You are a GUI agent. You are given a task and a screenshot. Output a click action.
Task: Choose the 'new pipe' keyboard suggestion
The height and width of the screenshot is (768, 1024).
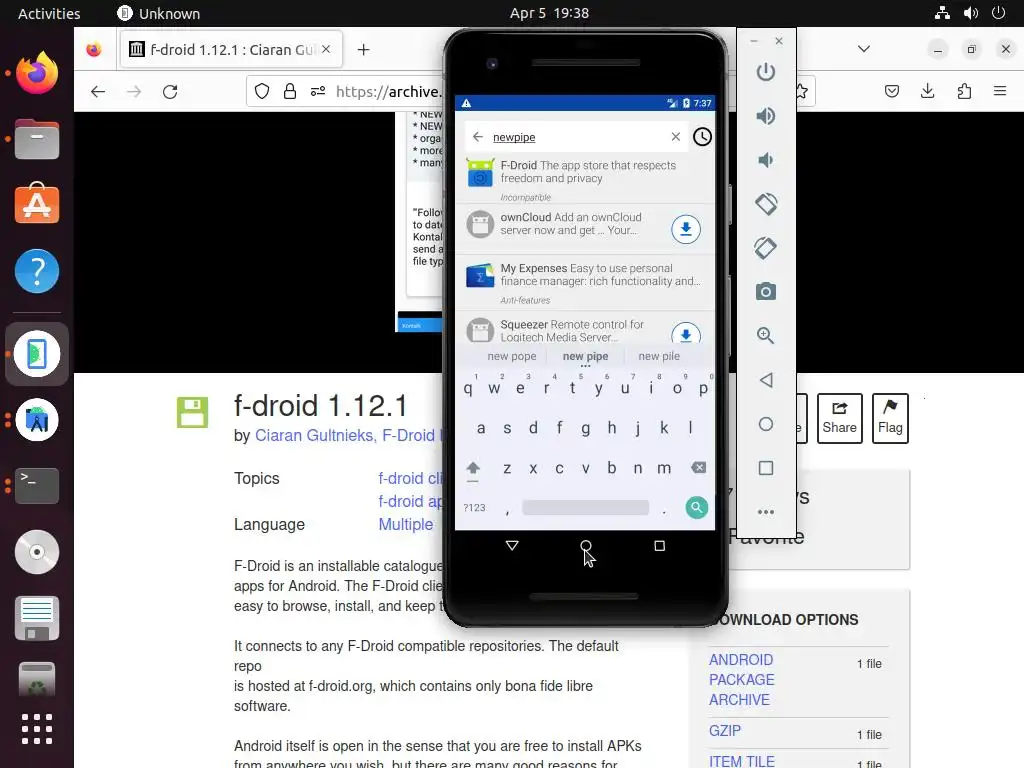pos(585,356)
